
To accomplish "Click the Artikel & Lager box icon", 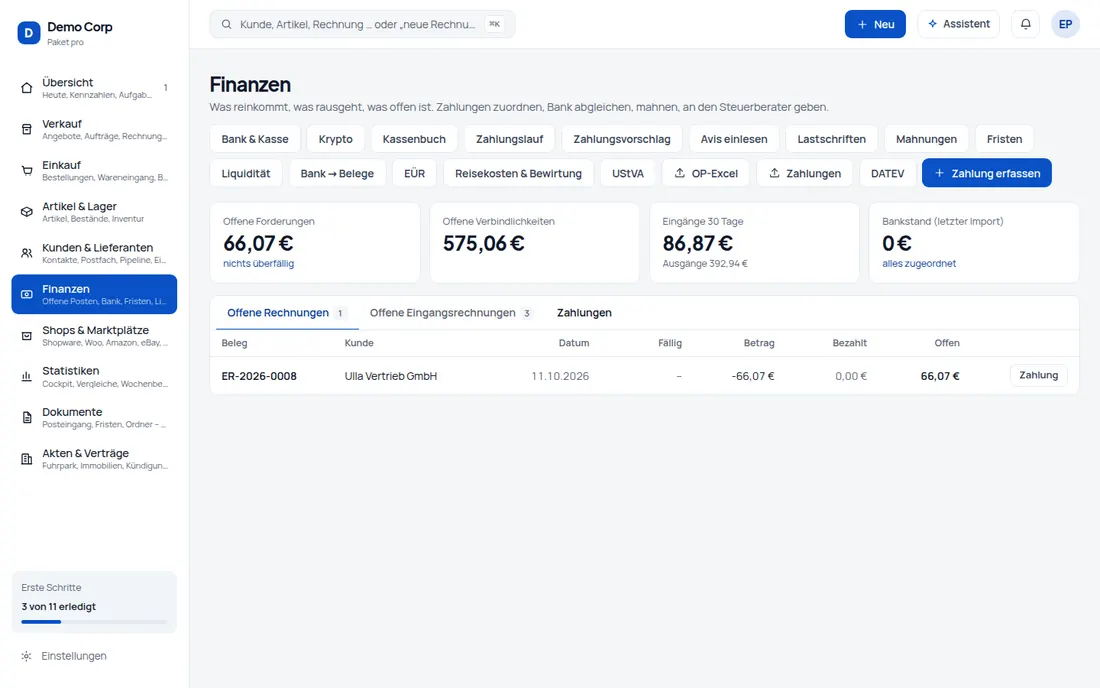I will coord(27,212).
